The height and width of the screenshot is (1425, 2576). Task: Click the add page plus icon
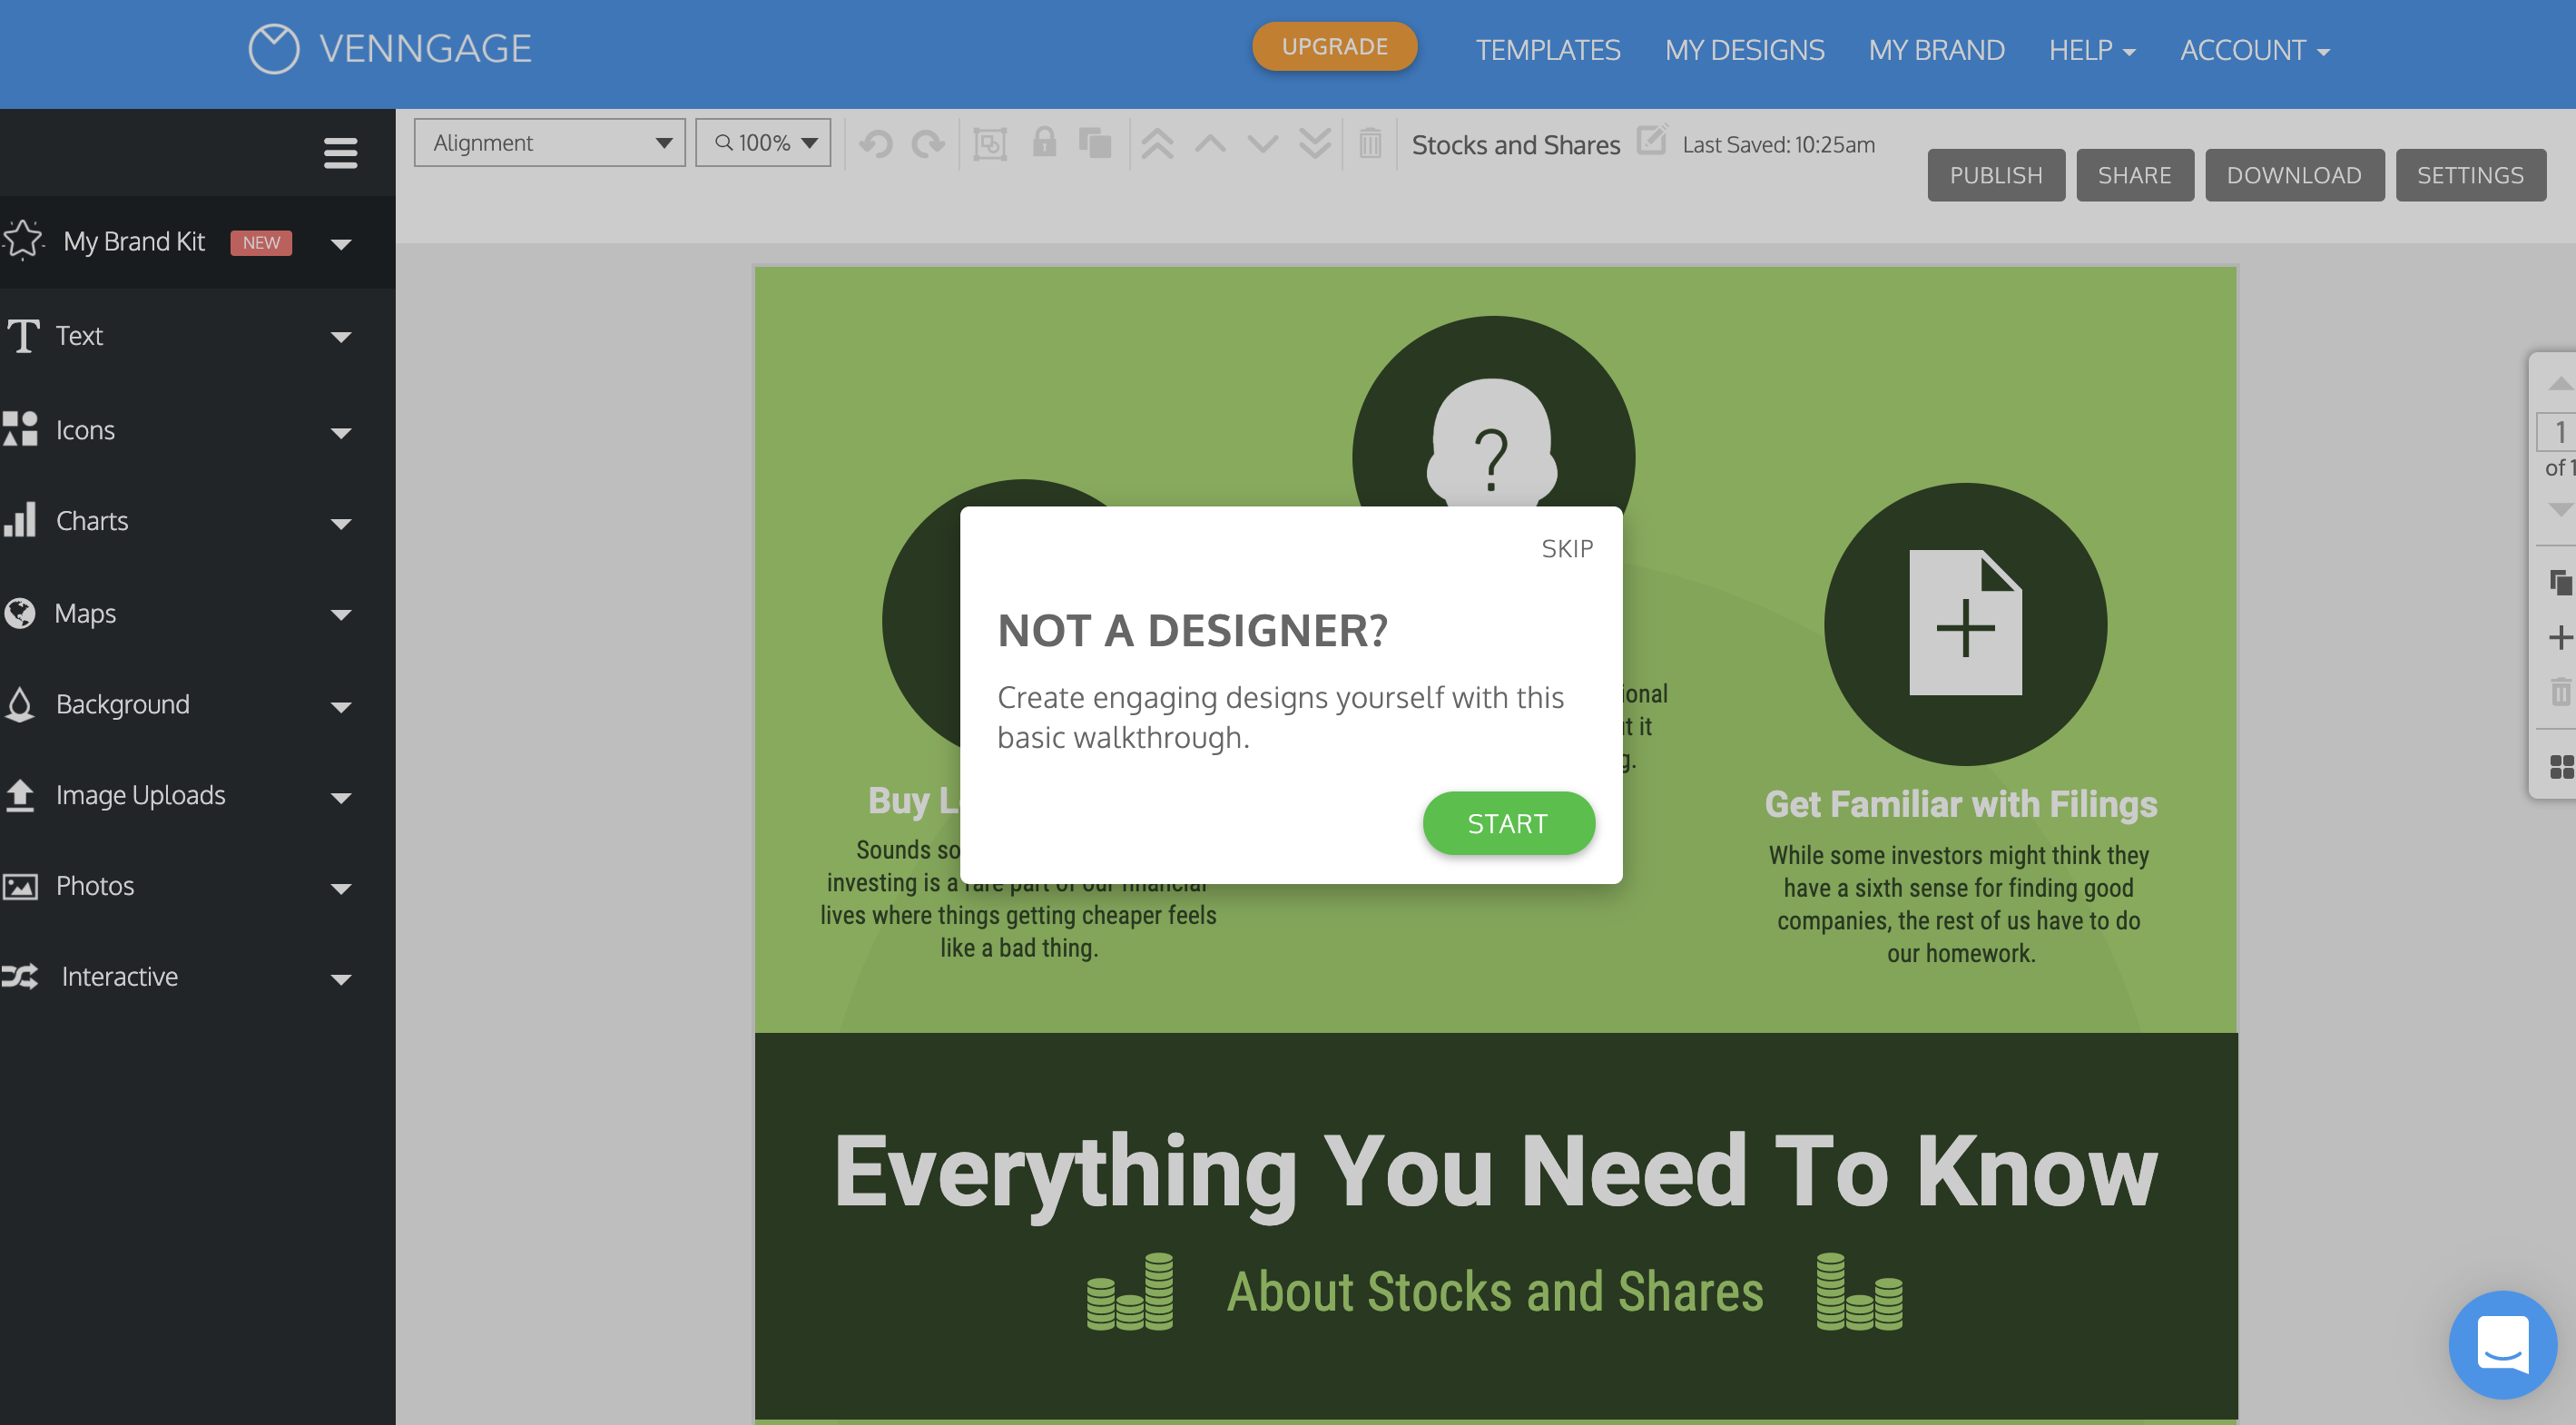[2560, 637]
